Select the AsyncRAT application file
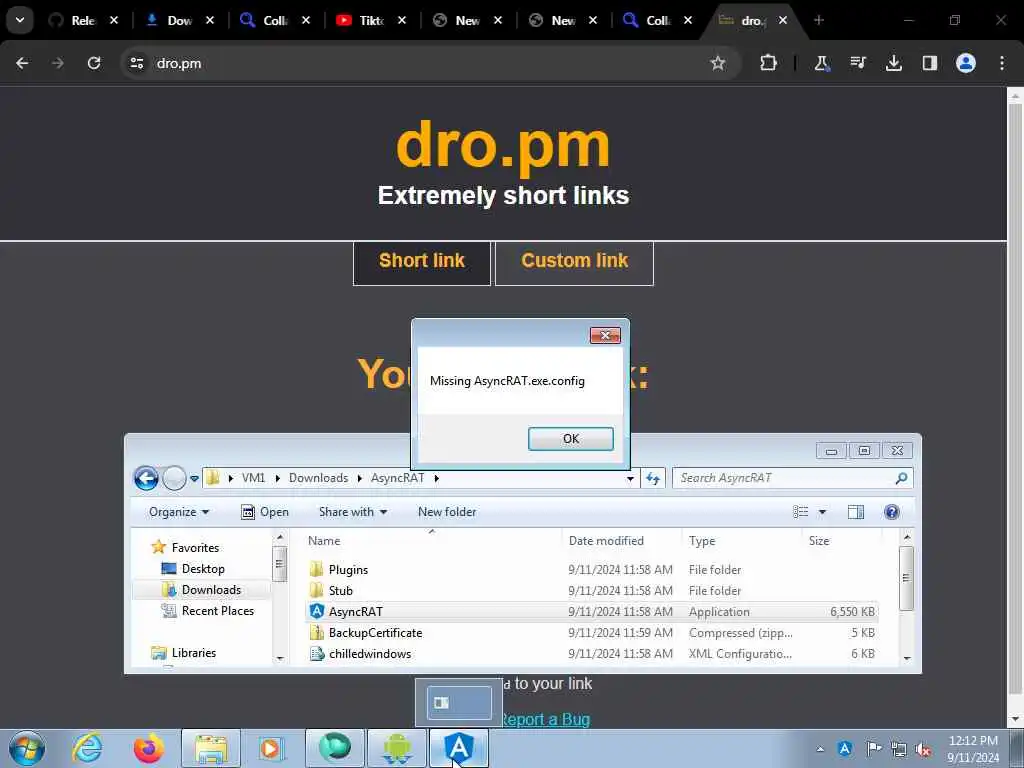Viewport: 1024px width, 768px height. [355, 611]
